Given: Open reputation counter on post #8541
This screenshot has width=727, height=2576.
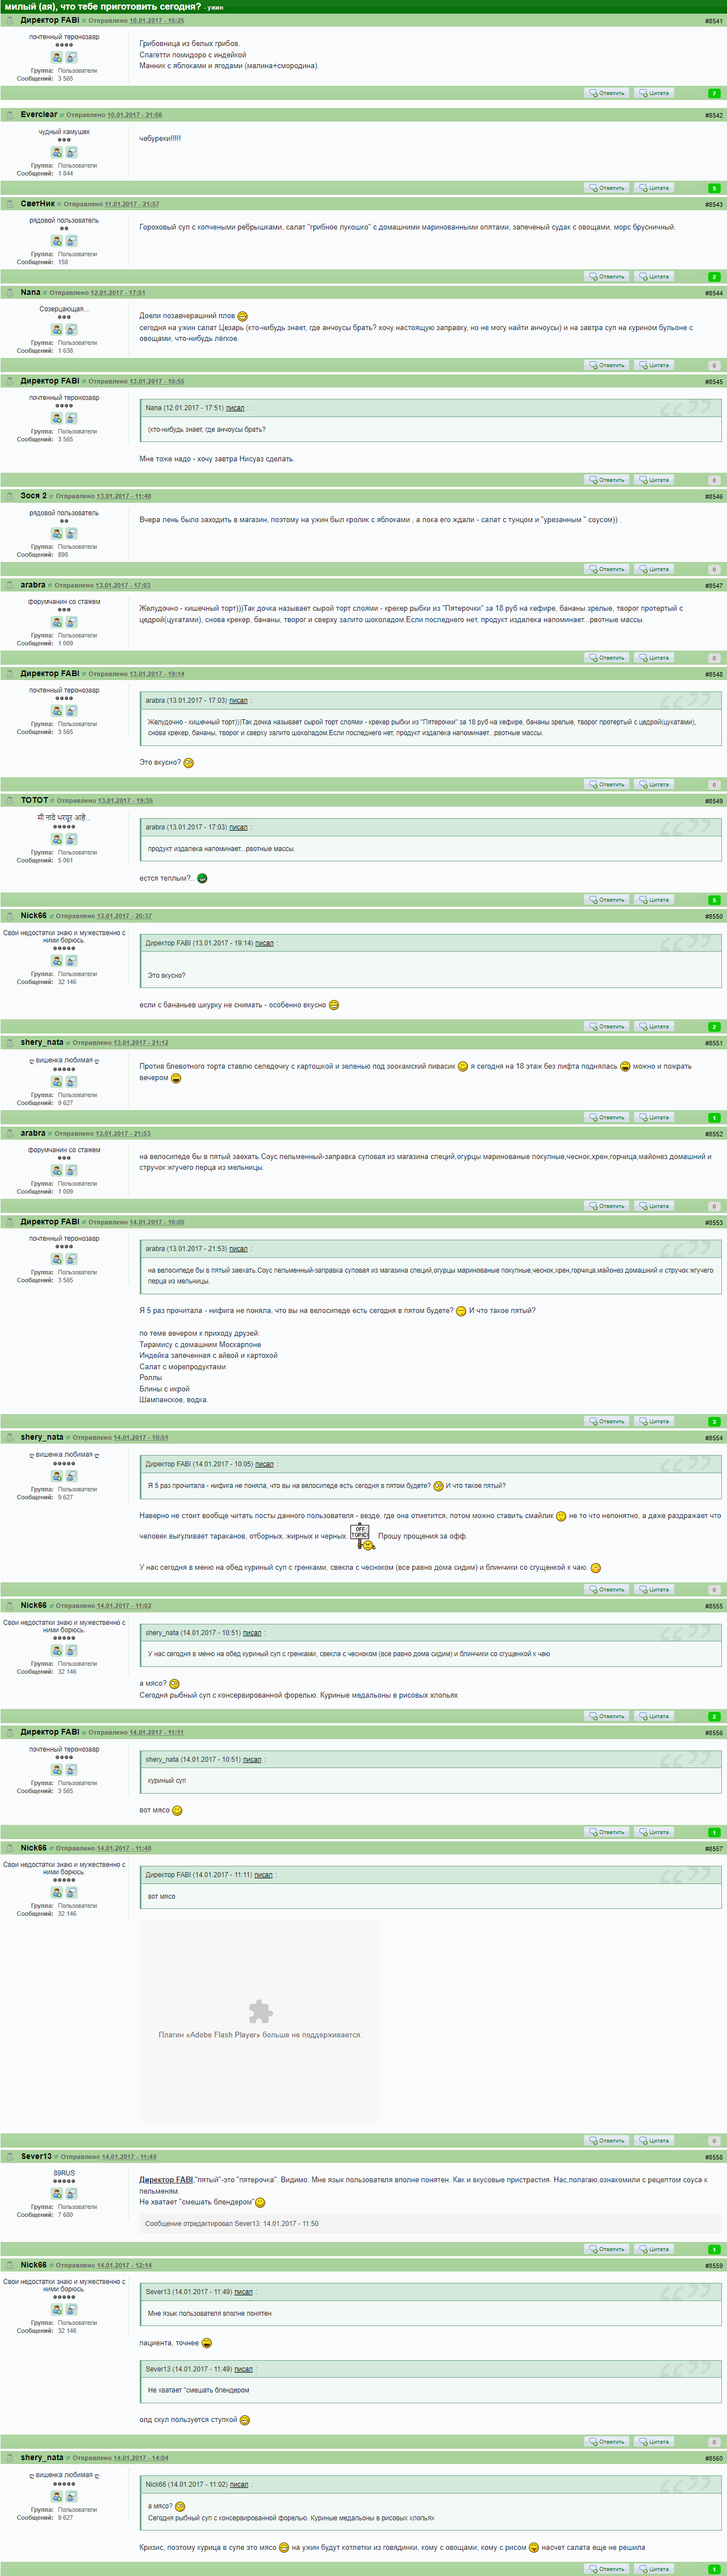Looking at the screenshot, I should tap(714, 93).
